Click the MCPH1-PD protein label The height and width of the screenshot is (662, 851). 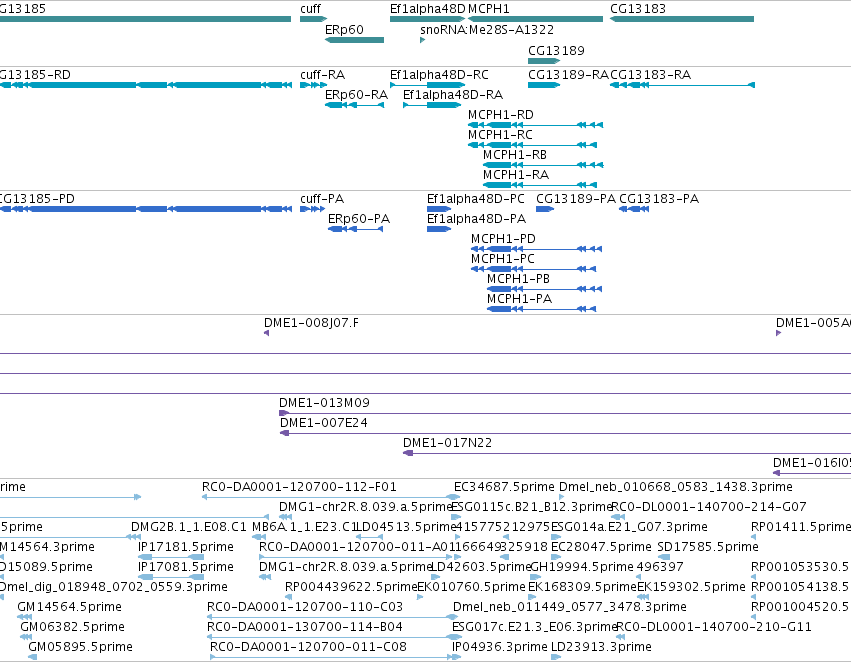503,239
